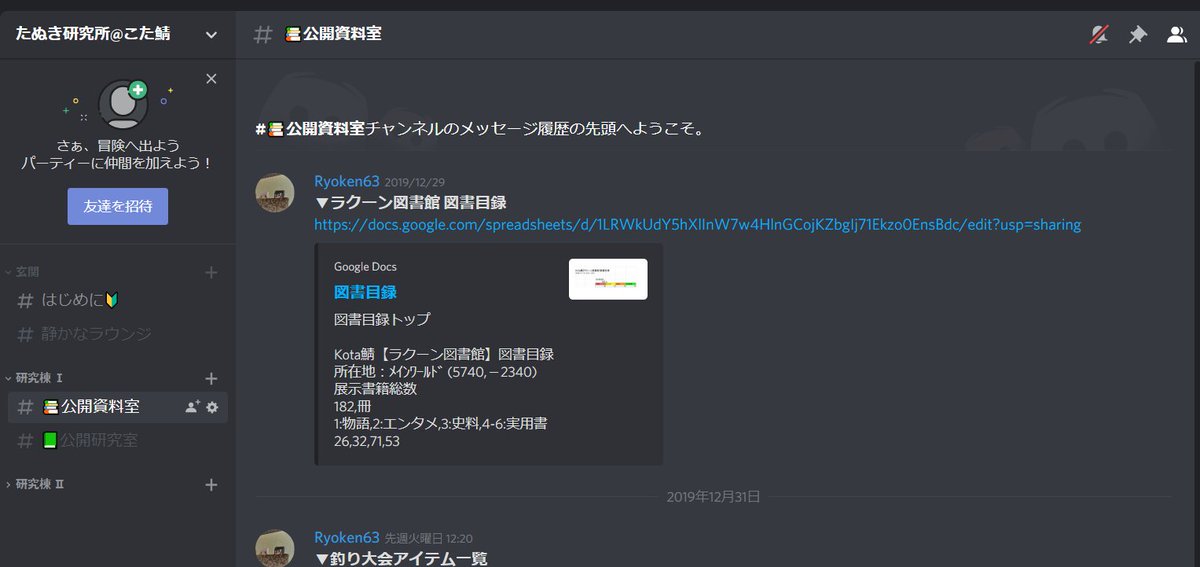Open Ryoken63 avatar on 釣り大会 message
1200x567 pixels.
coord(275,548)
